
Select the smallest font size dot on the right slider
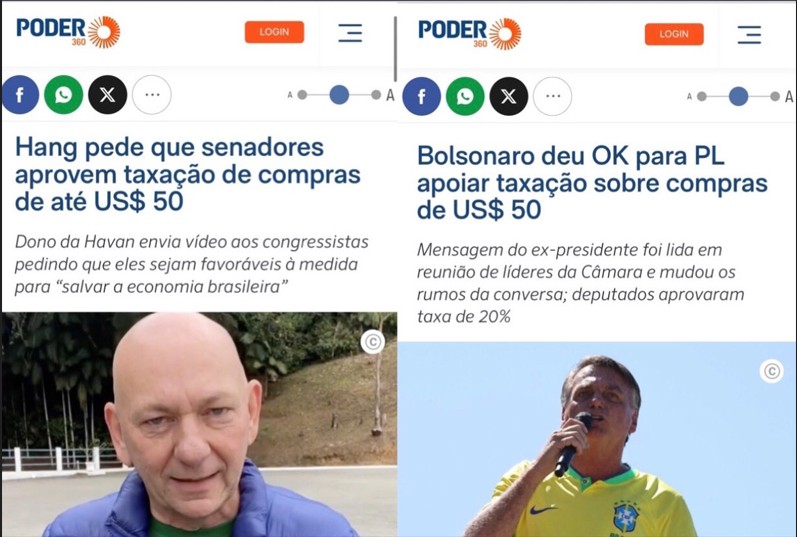702,97
